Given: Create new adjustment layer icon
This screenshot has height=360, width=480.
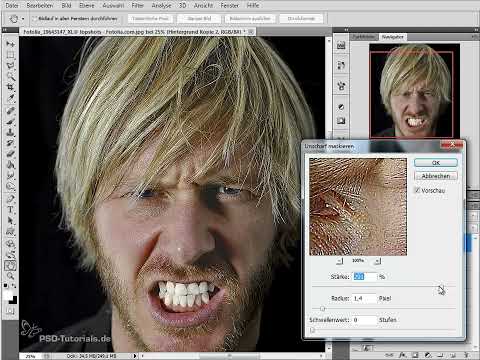Looking at the screenshot, I should pyautogui.click(x=428, y=355).
